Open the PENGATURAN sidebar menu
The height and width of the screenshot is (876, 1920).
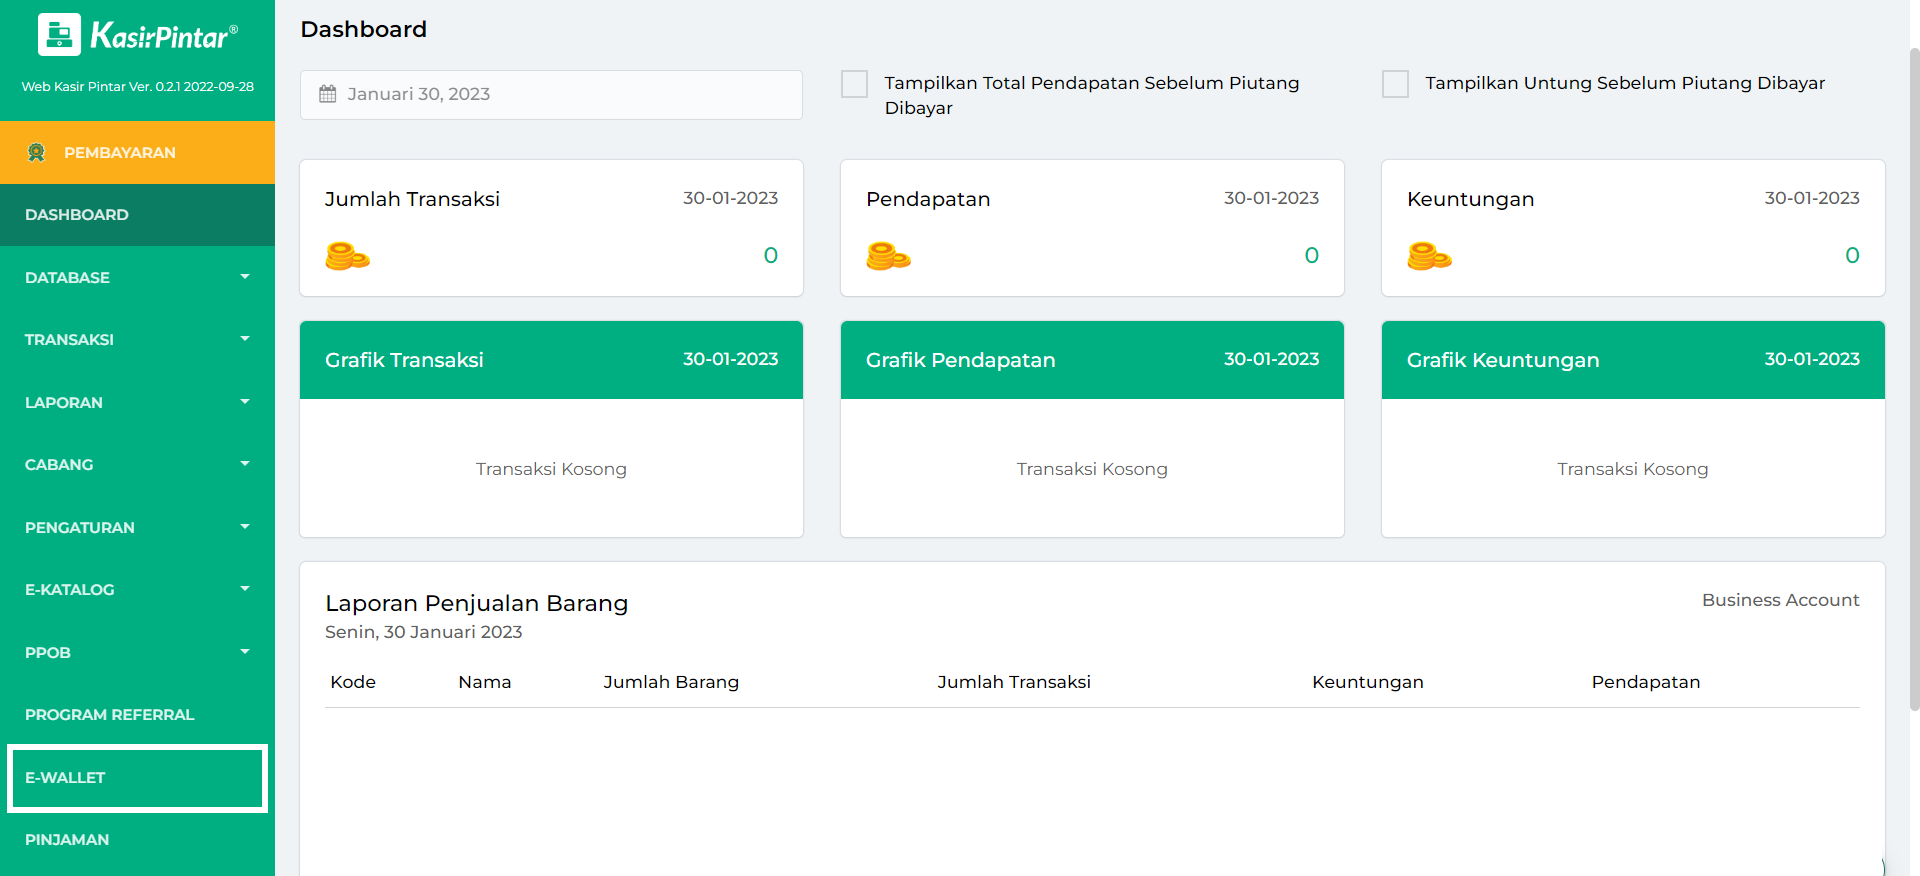tap(137, 527)
